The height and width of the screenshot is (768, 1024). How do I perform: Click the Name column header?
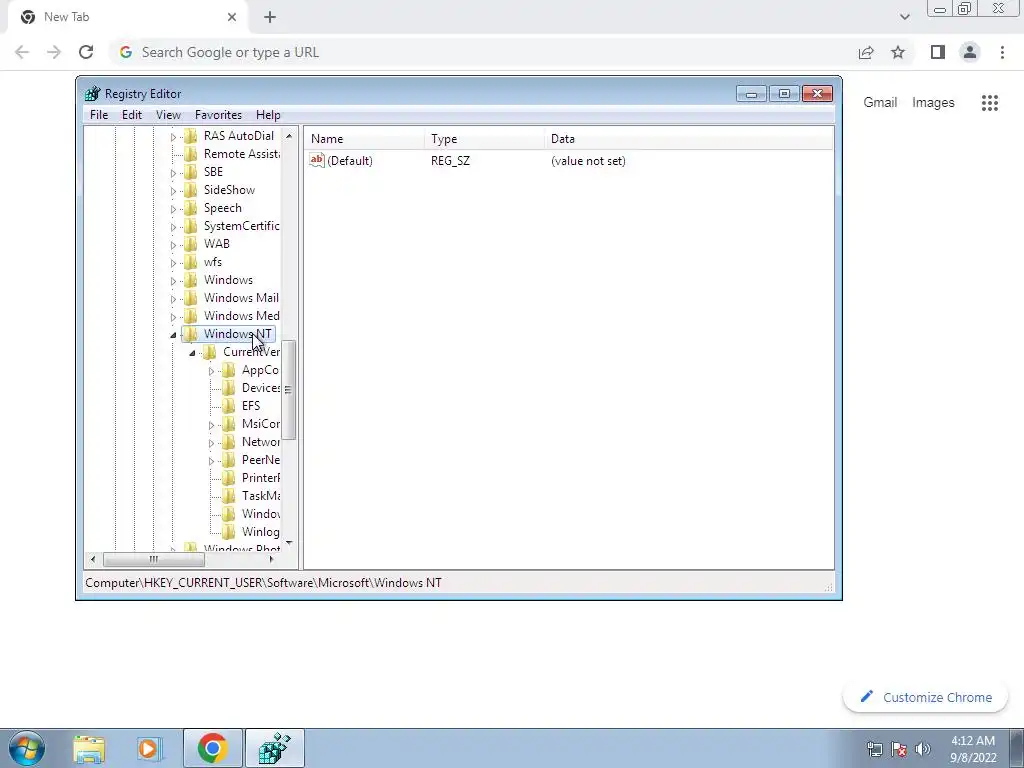pyautogui.click(x=364, y=139)
